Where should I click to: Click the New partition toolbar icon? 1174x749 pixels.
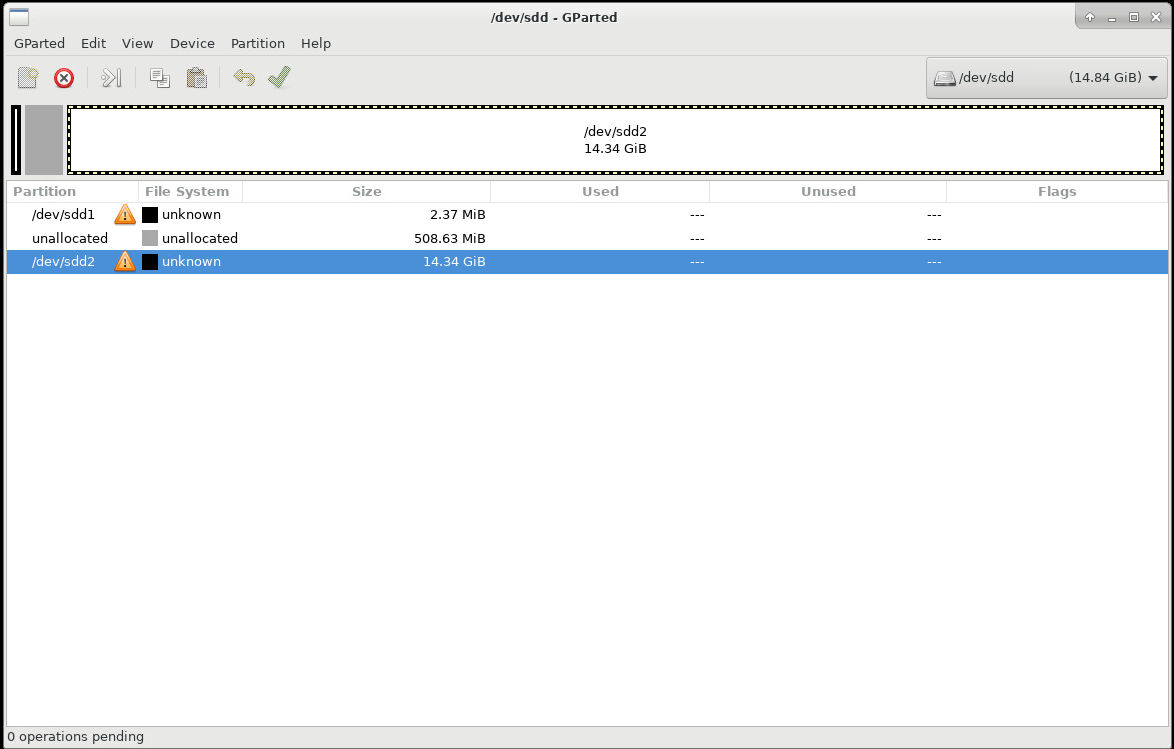28,78
